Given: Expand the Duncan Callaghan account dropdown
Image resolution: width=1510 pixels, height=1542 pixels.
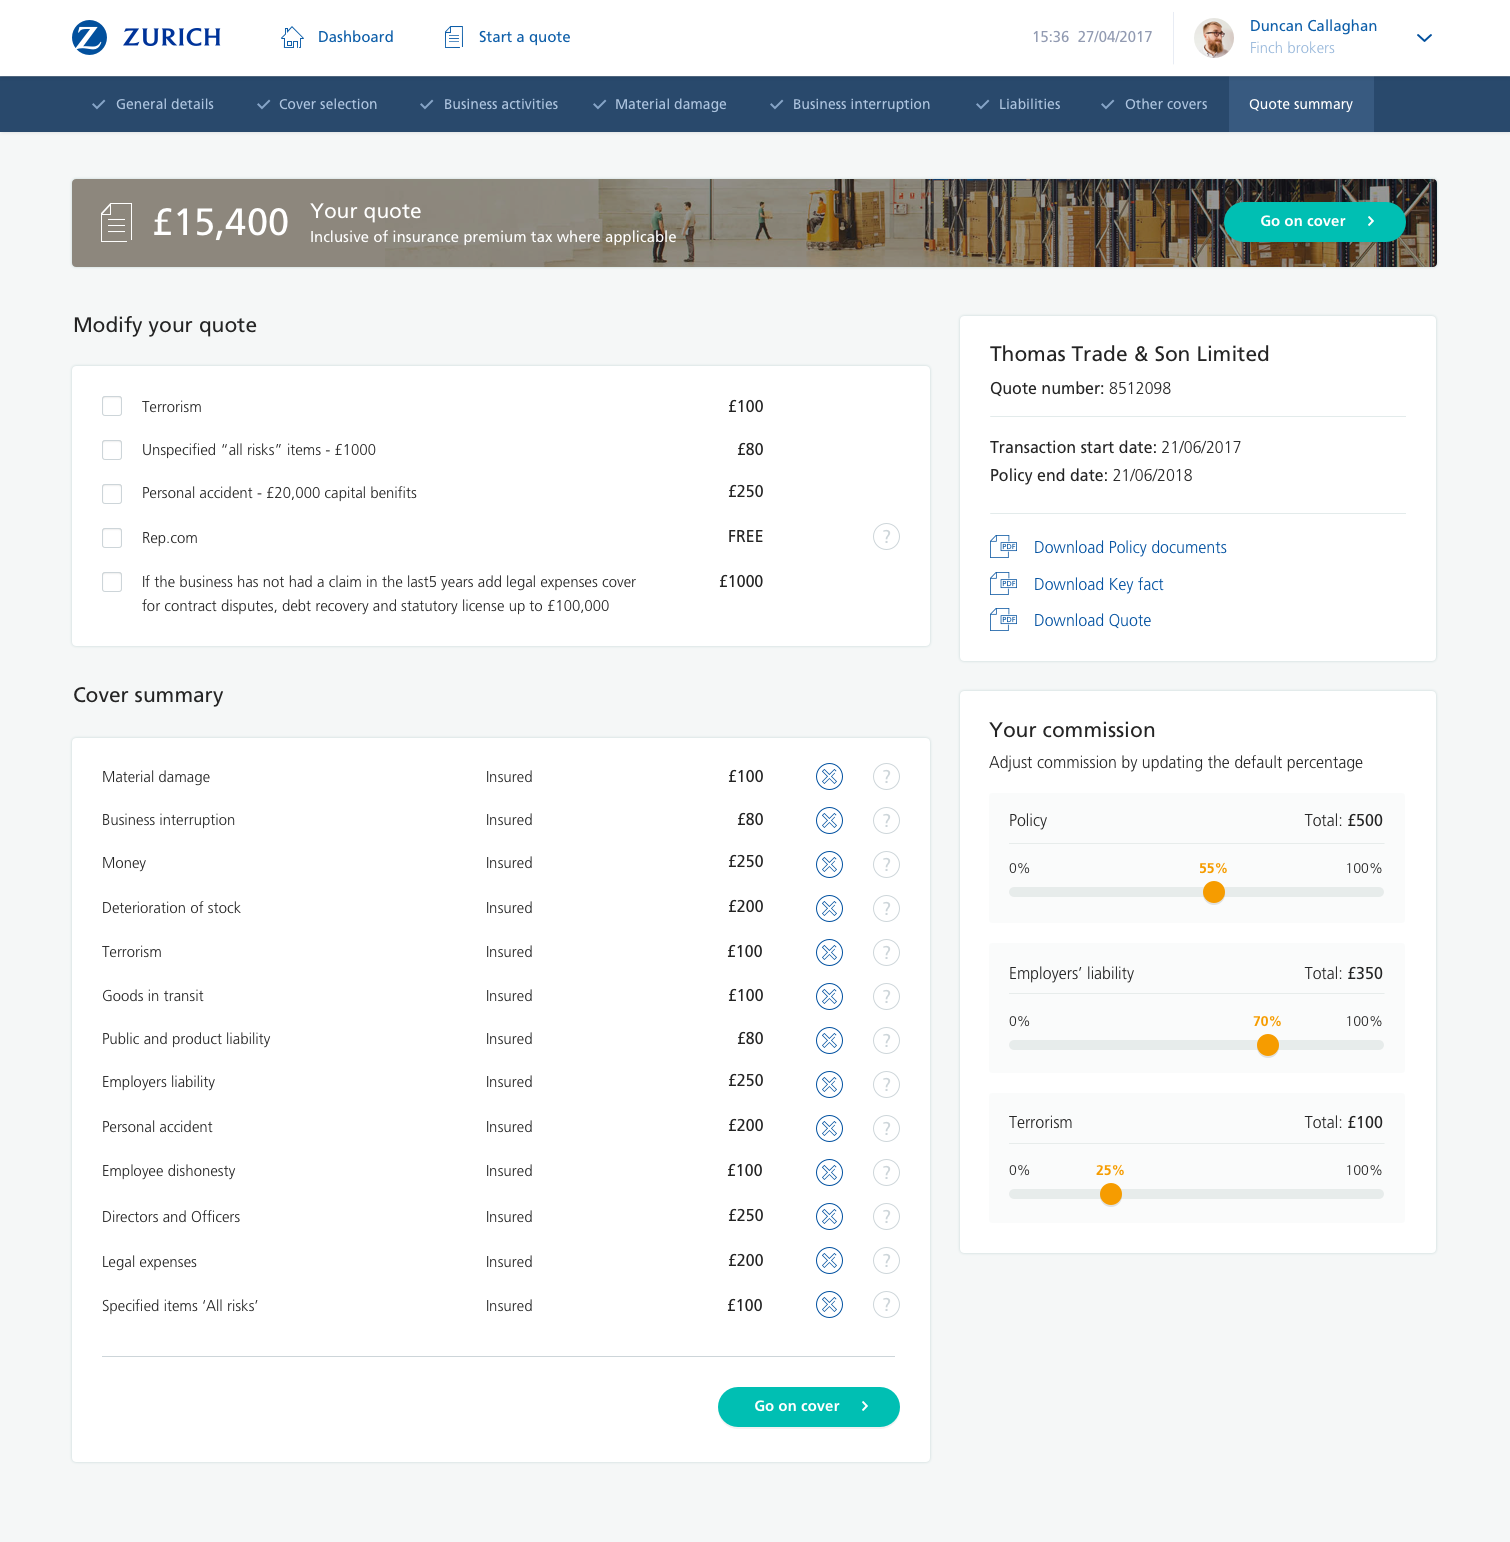Looking at the screenshot, I should click(1425, 38).
